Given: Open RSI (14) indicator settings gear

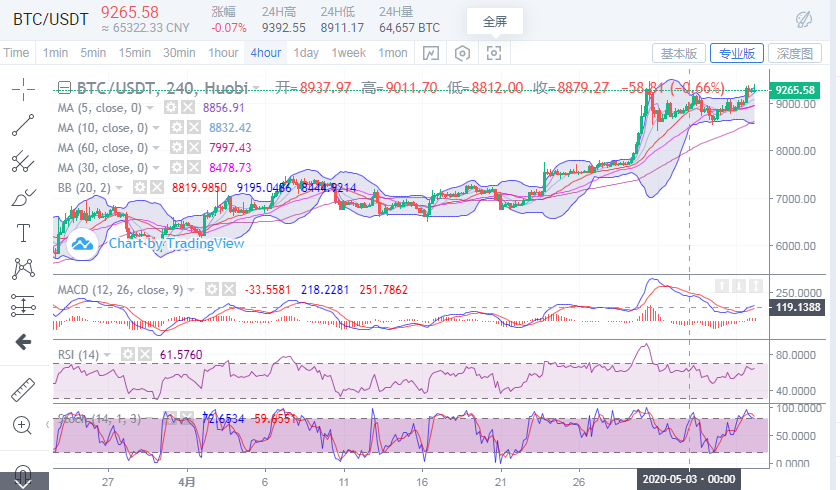Looking at the screenshot, I should (129, 354).
